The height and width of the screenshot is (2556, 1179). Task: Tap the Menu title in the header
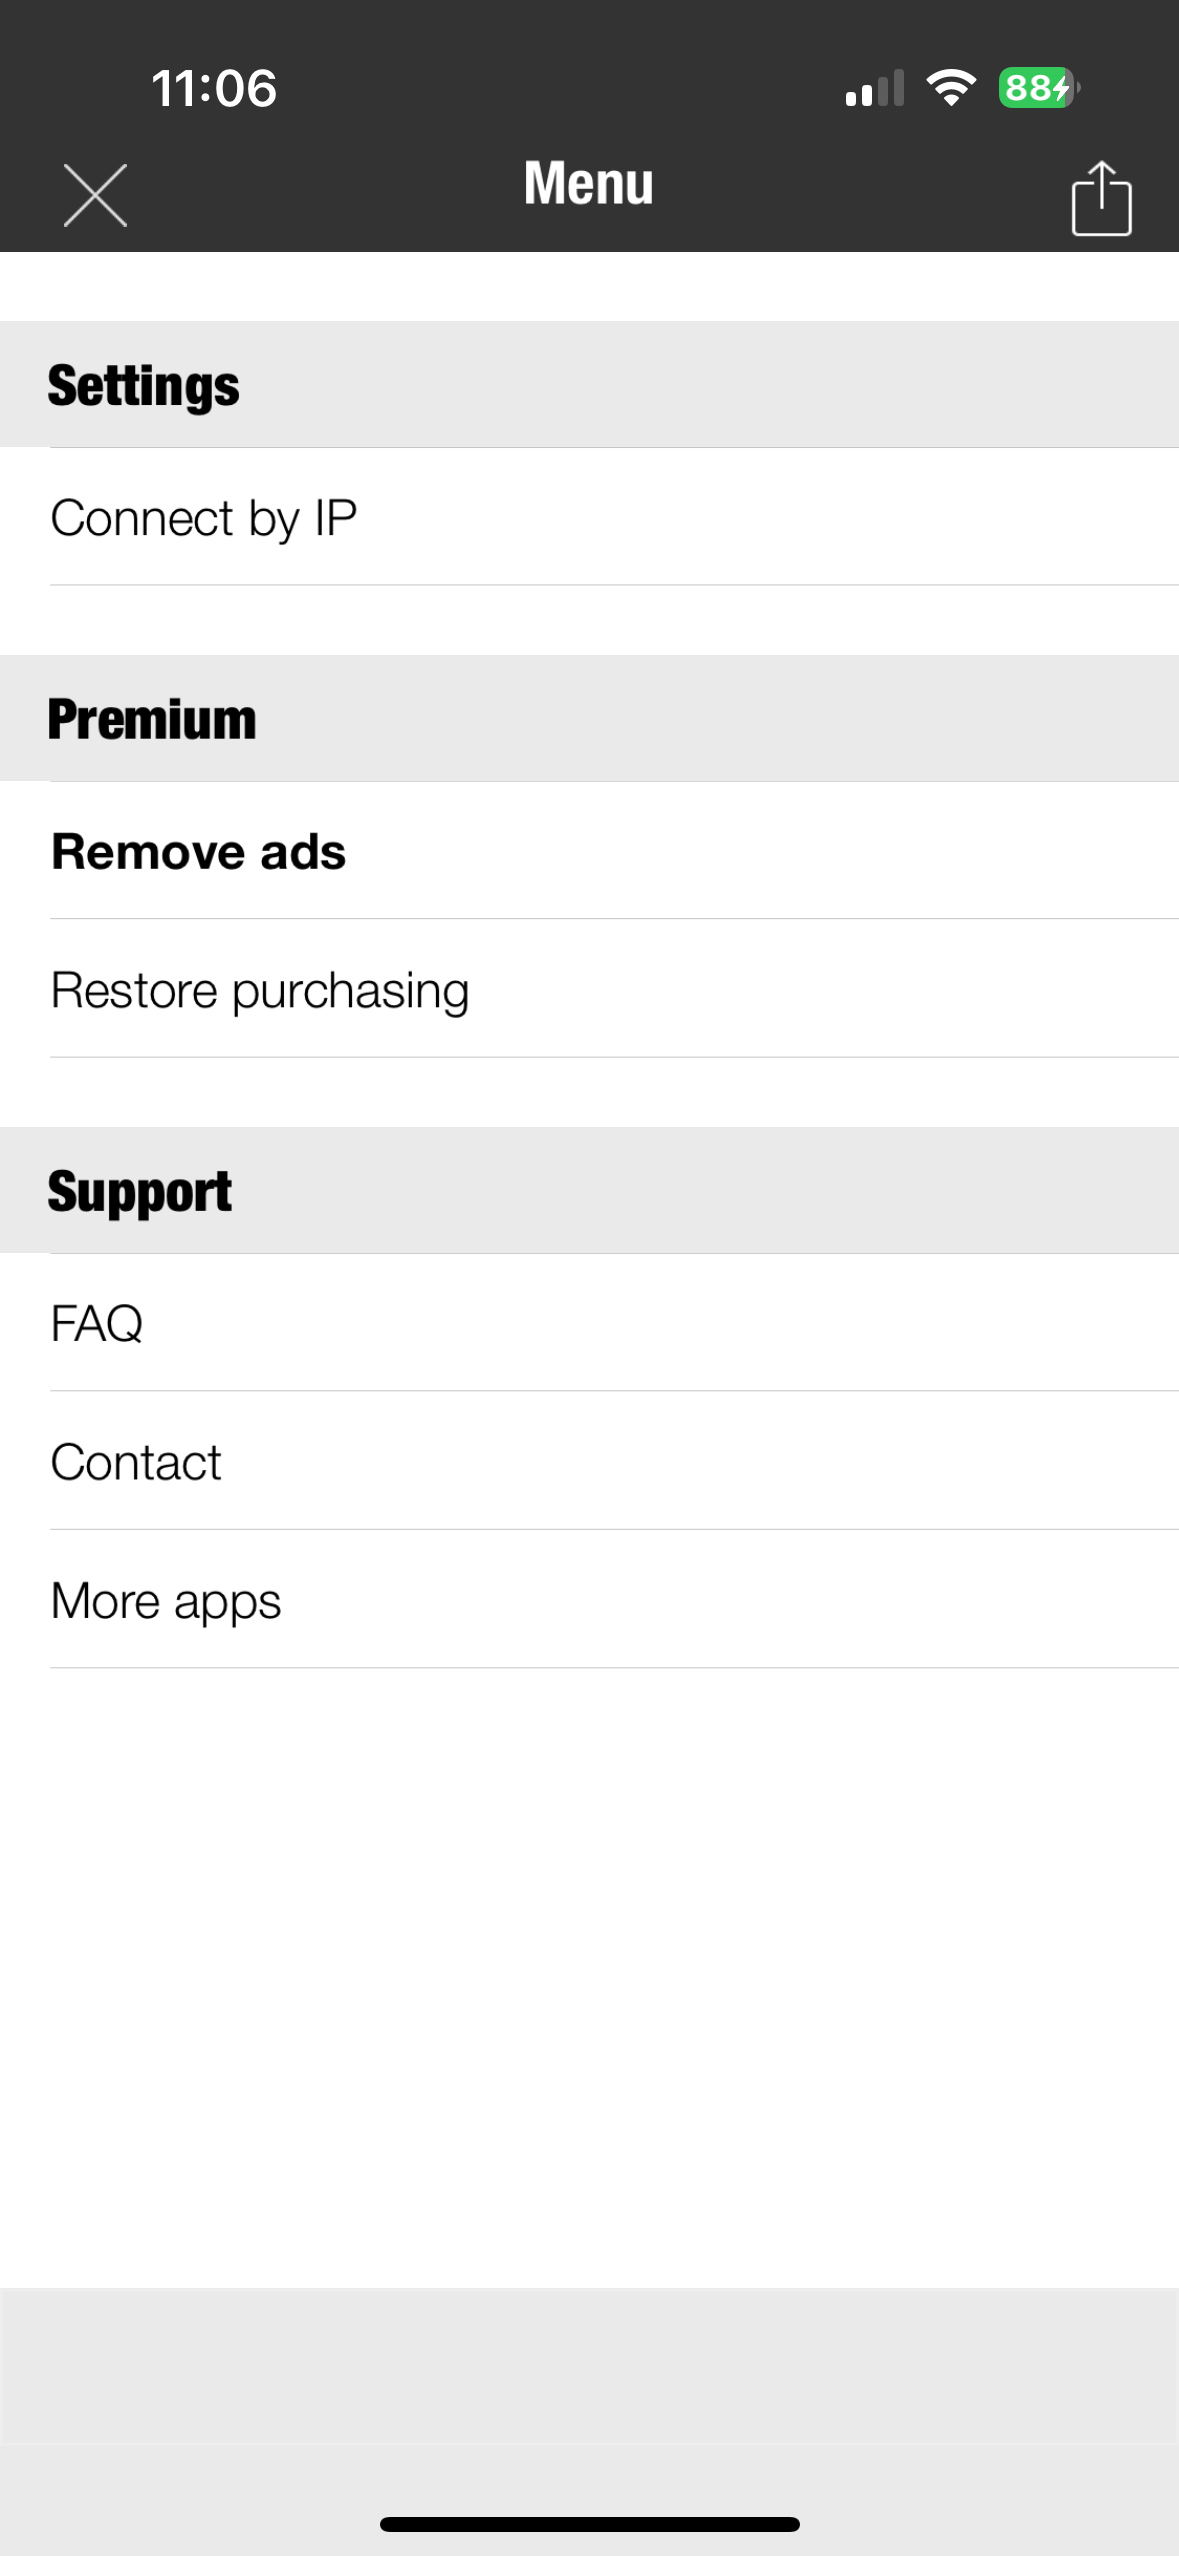[589, 183]
